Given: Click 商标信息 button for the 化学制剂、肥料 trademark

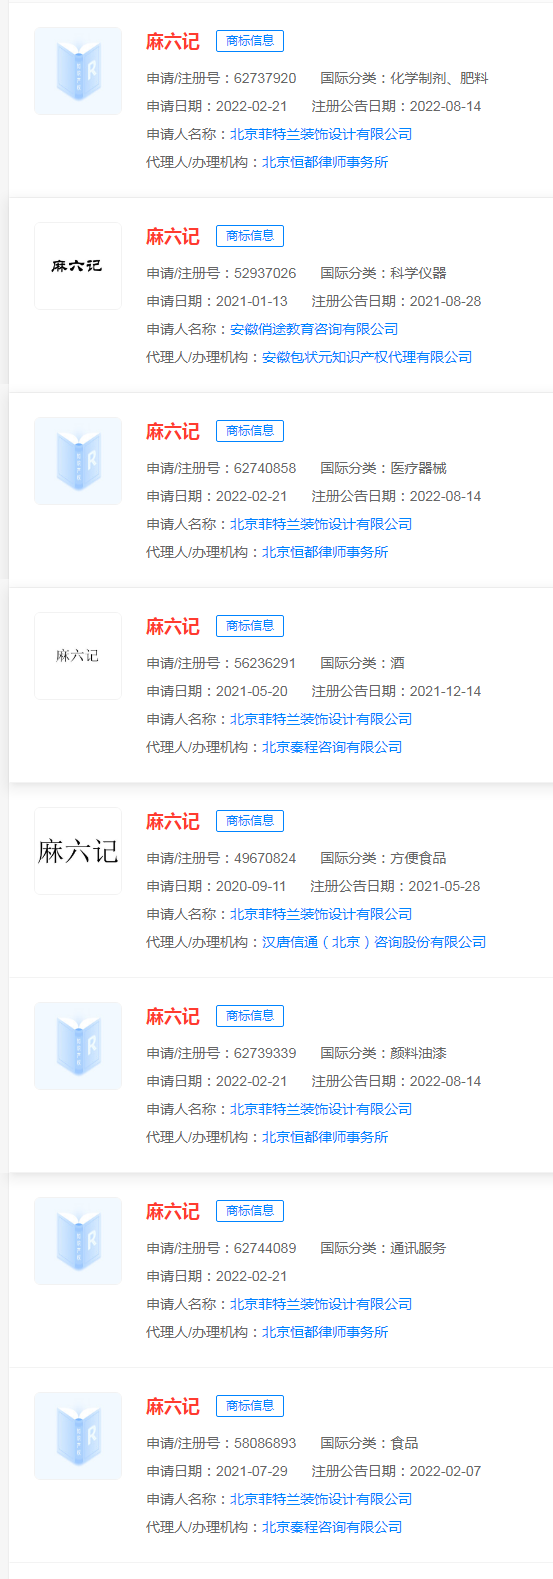Looking at the screenshot, I should [x=250, y=41].
